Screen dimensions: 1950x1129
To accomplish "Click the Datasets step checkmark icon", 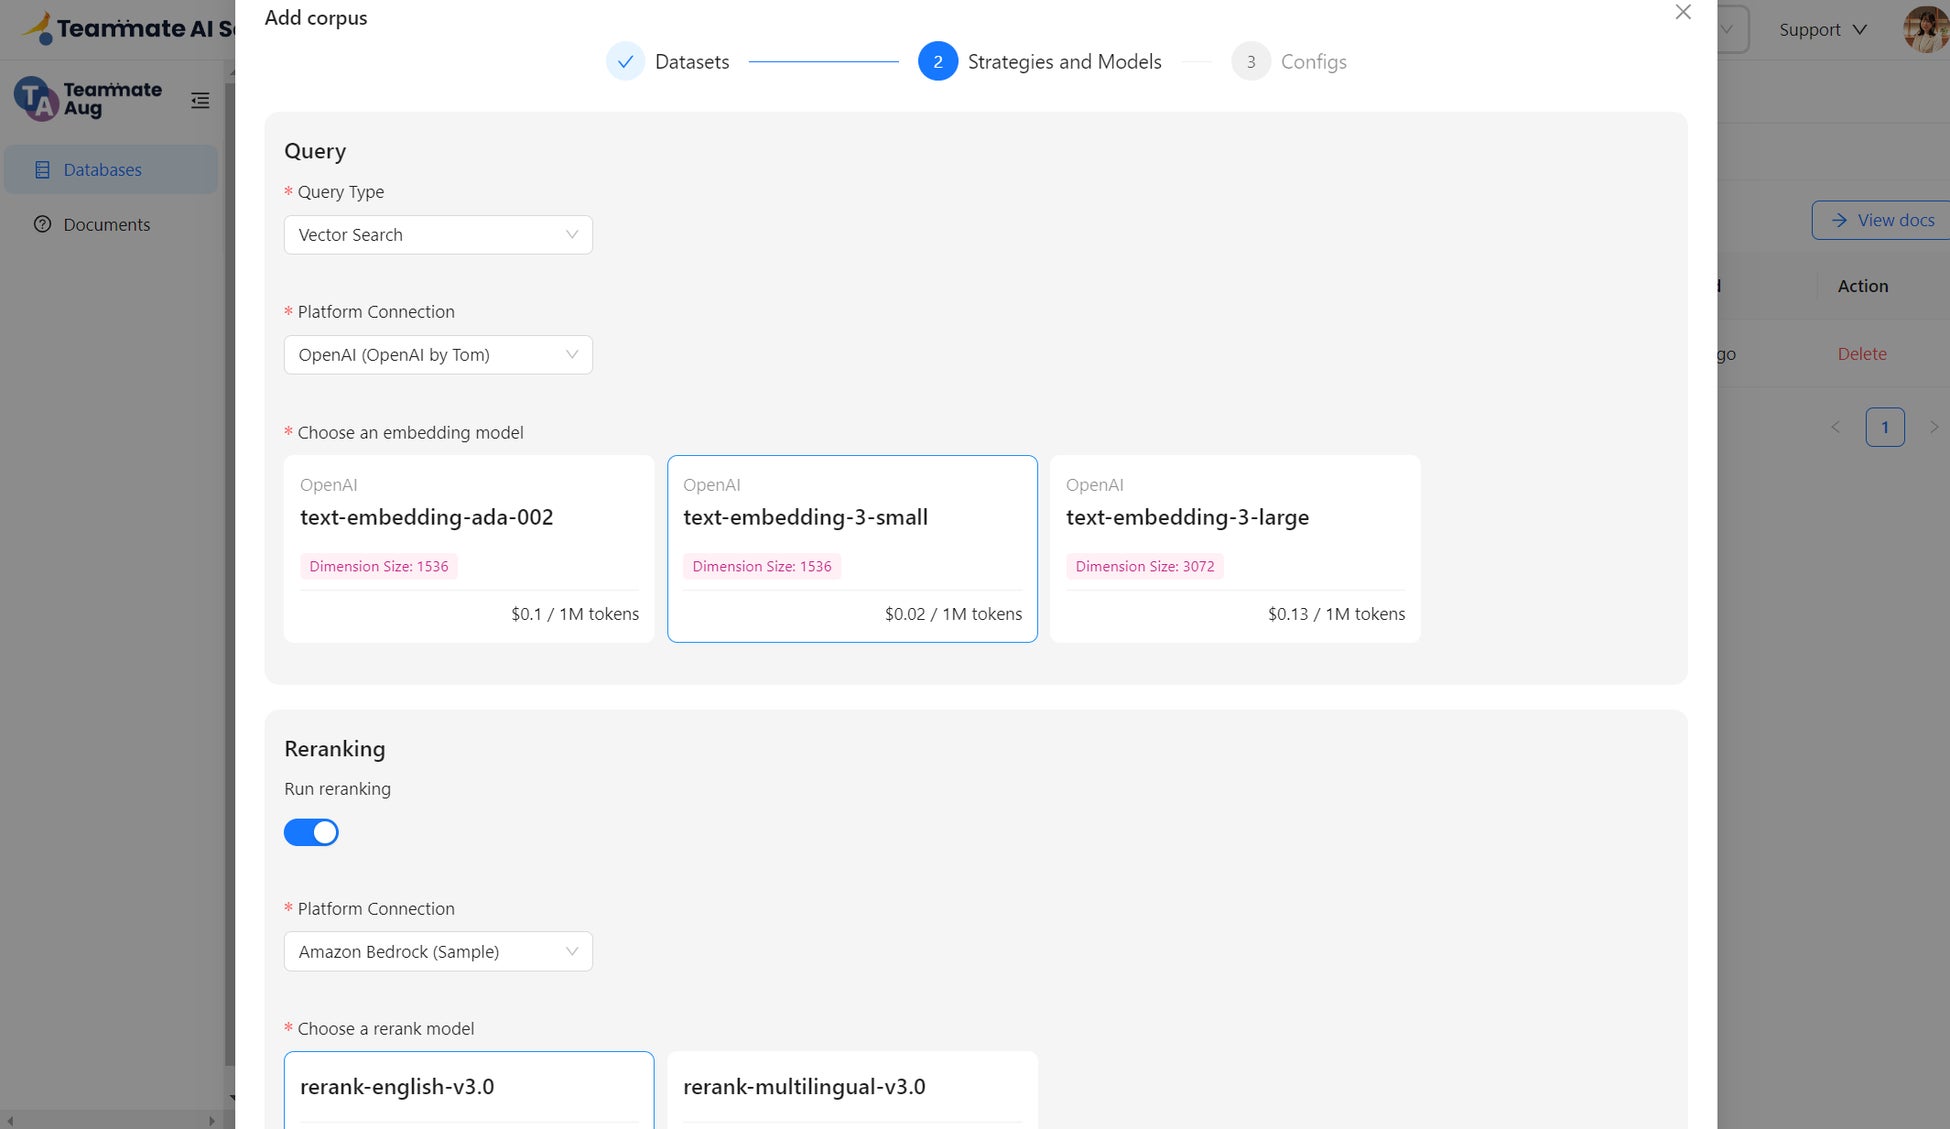I will (x=625, y=61).
